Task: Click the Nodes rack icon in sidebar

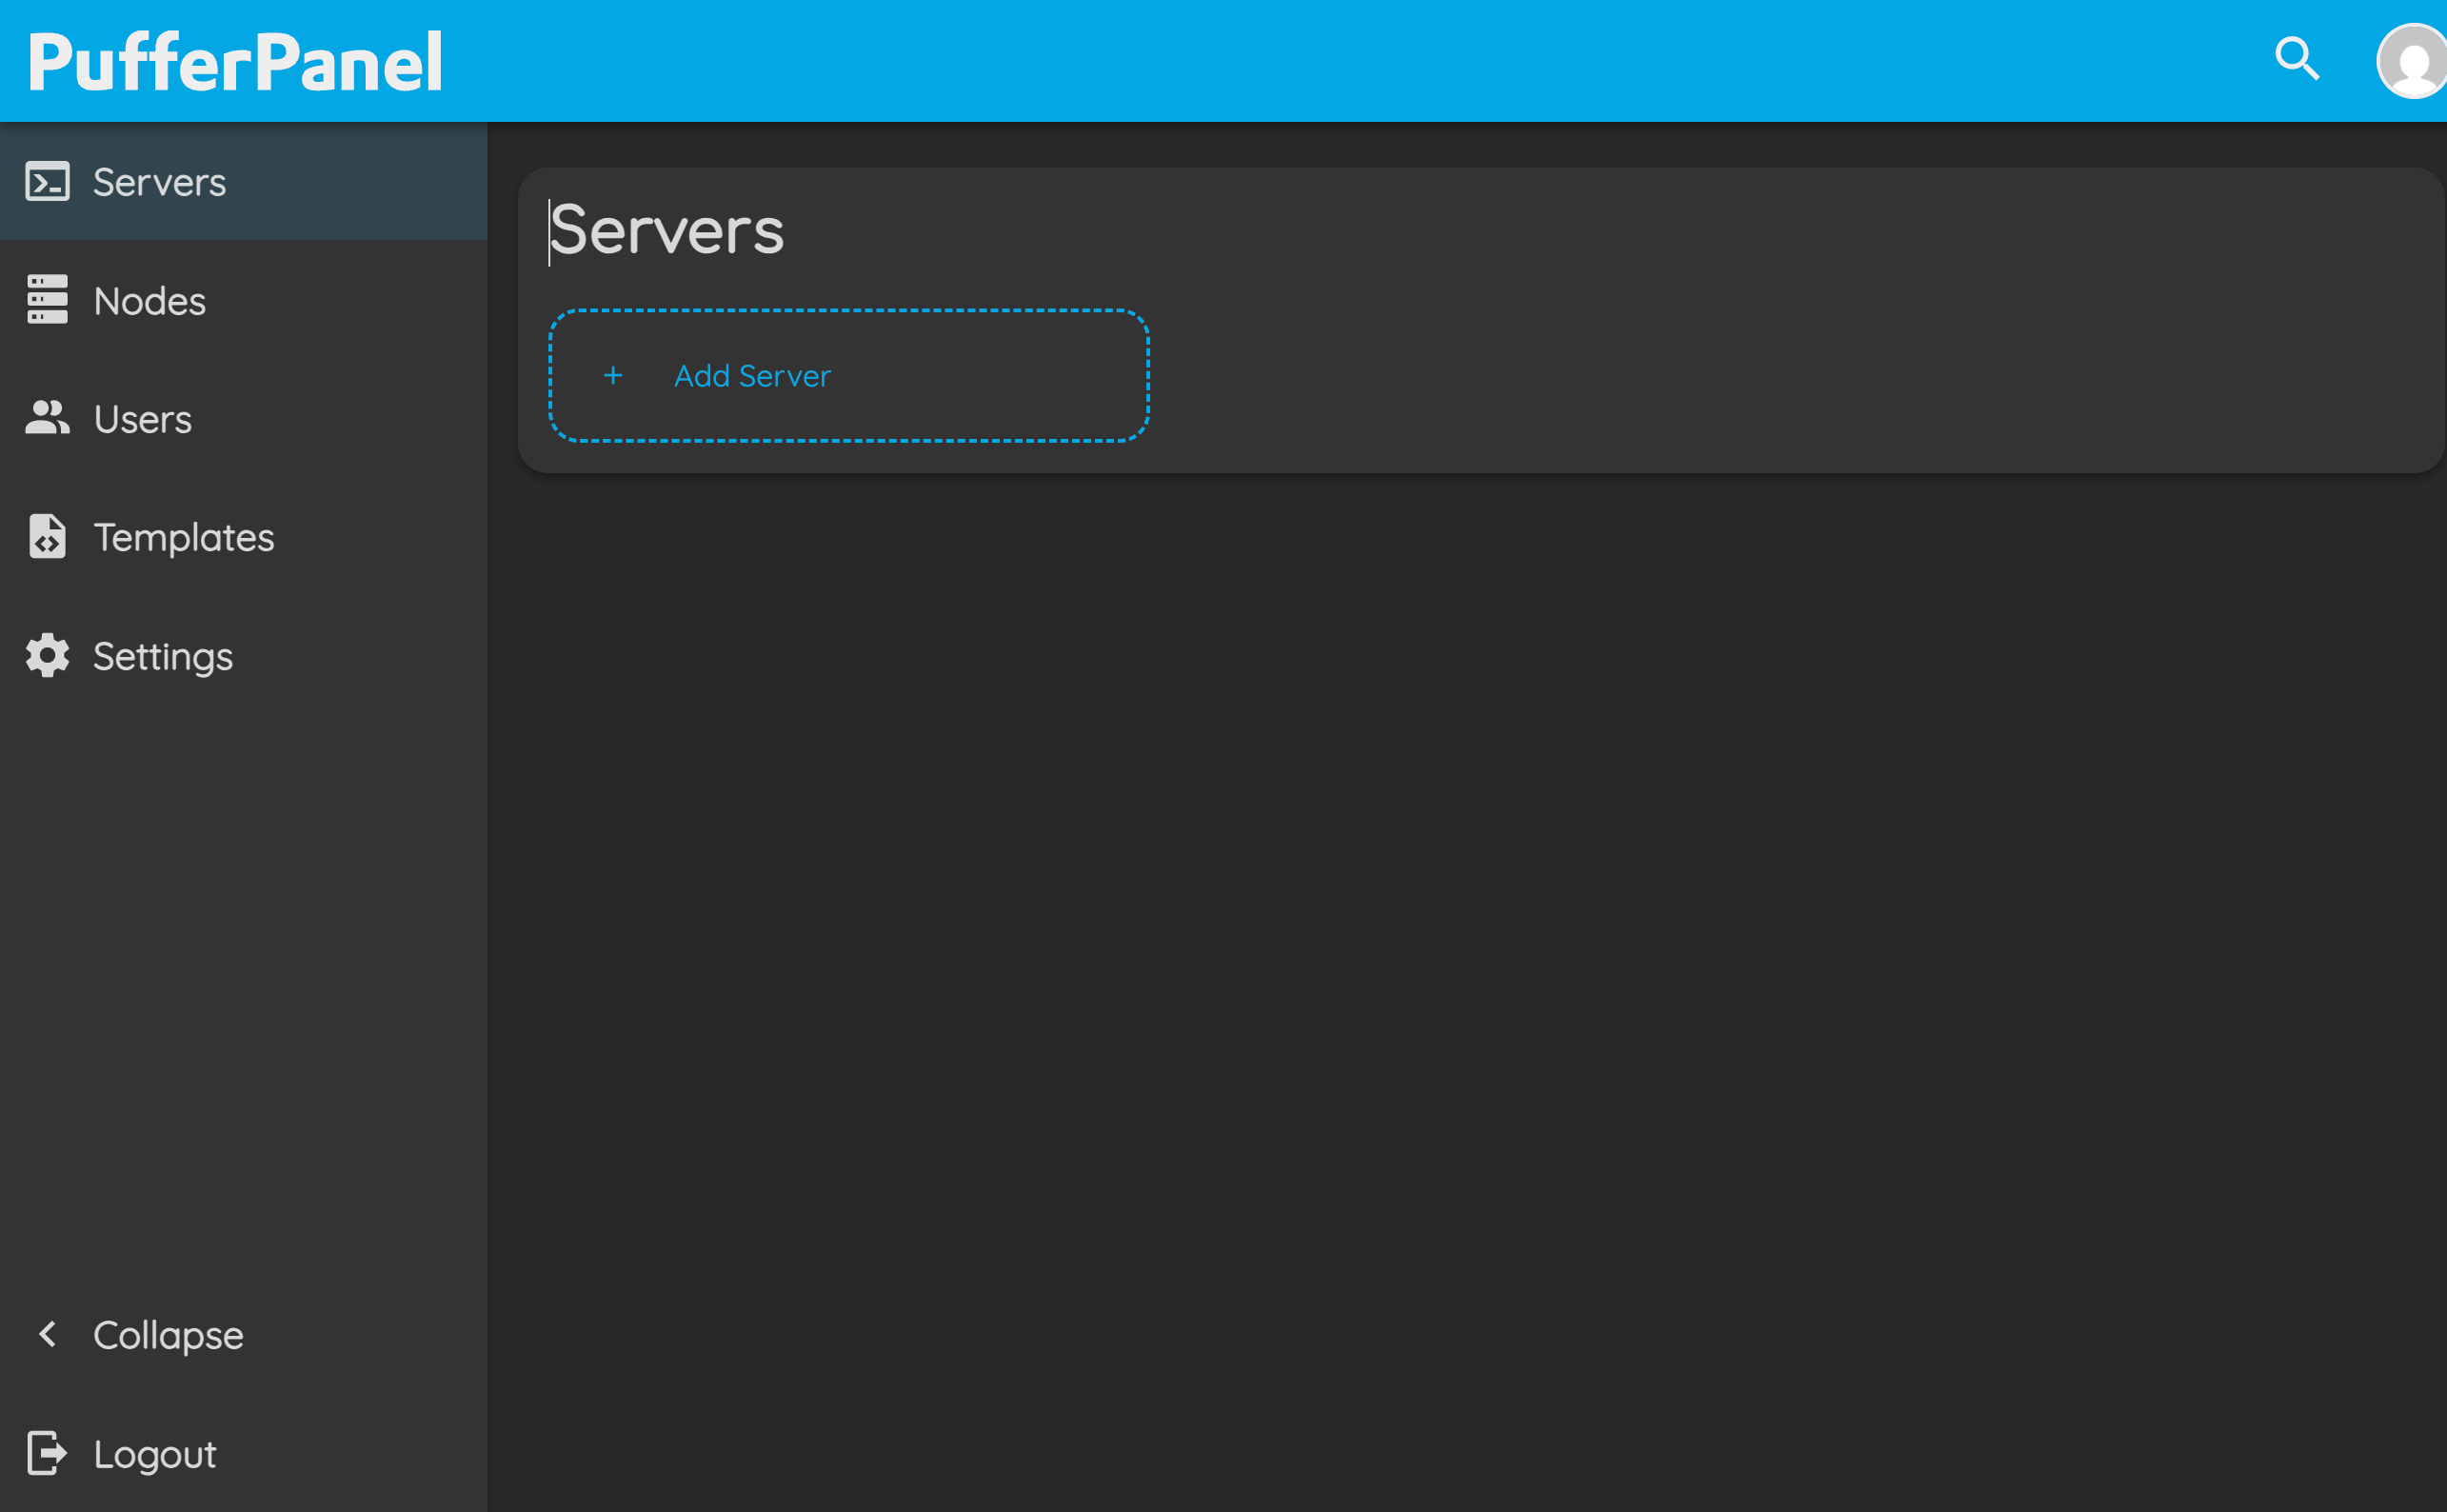Action: [x=47, y=300]
